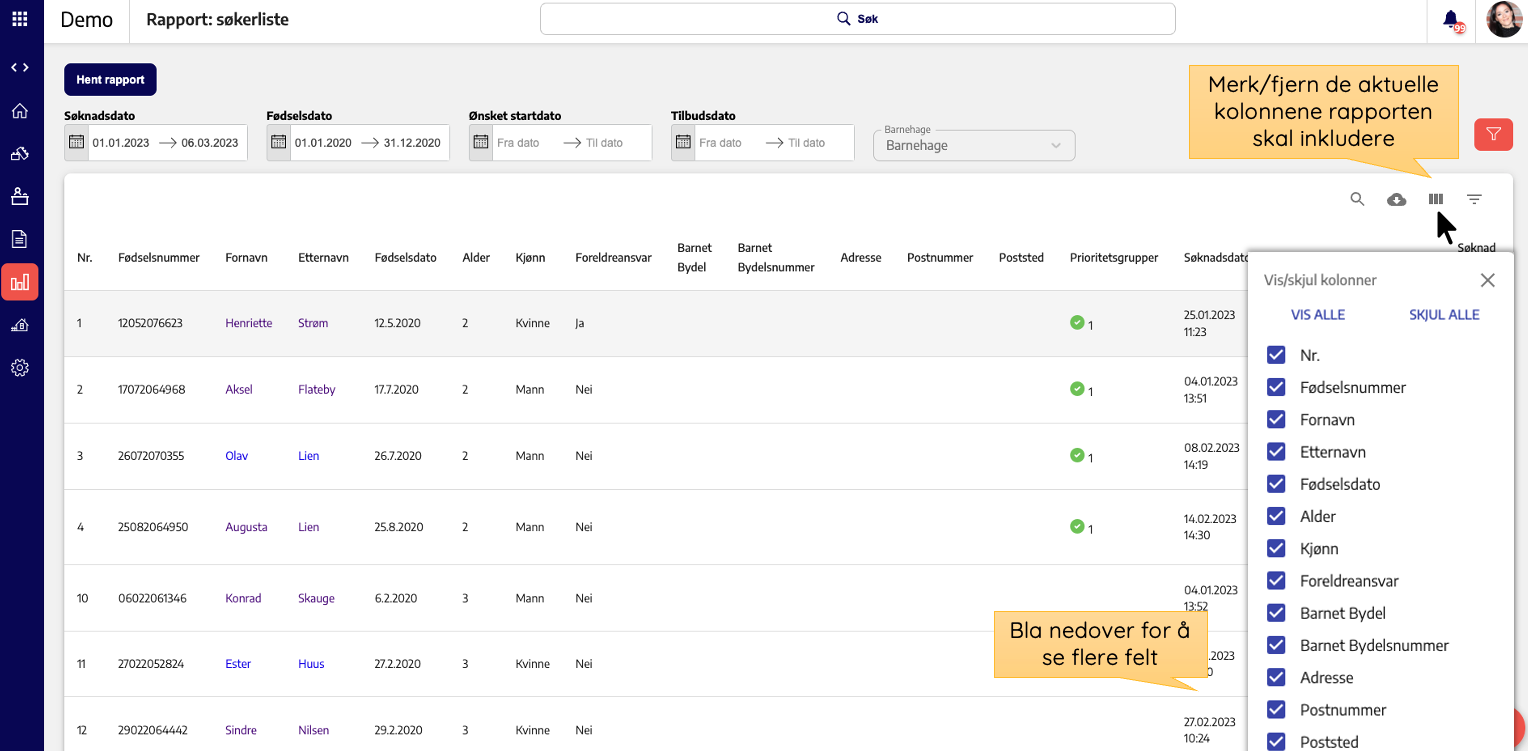
Task: Click Fødselsdato end date 31.12.2020
Action: coord(412,143)
